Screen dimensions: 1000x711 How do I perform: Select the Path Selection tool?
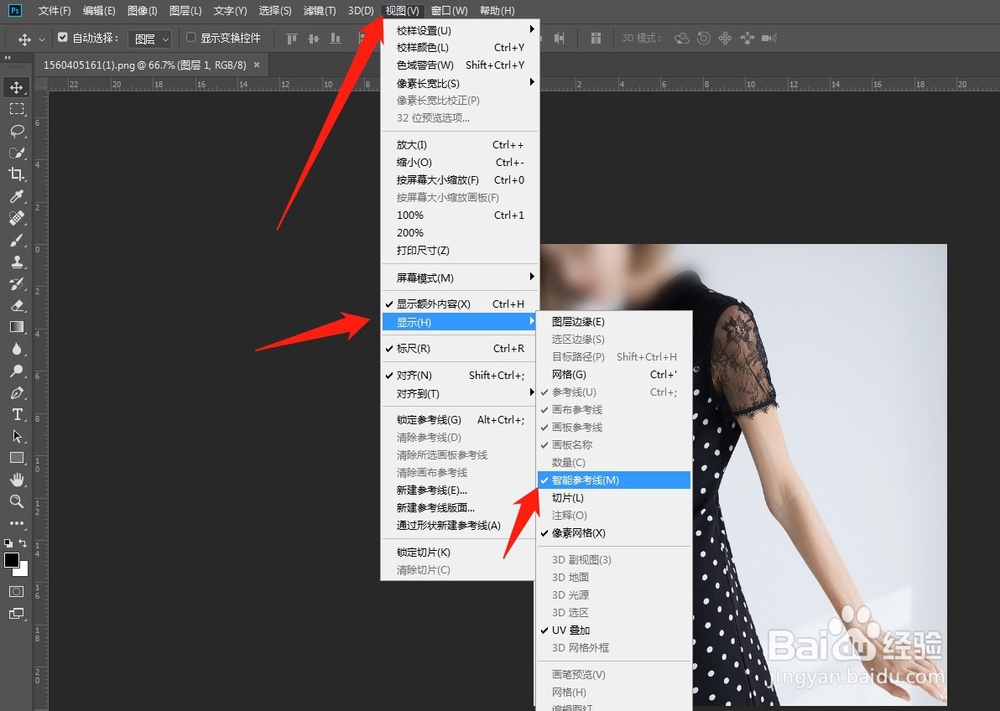coord(17,436)
